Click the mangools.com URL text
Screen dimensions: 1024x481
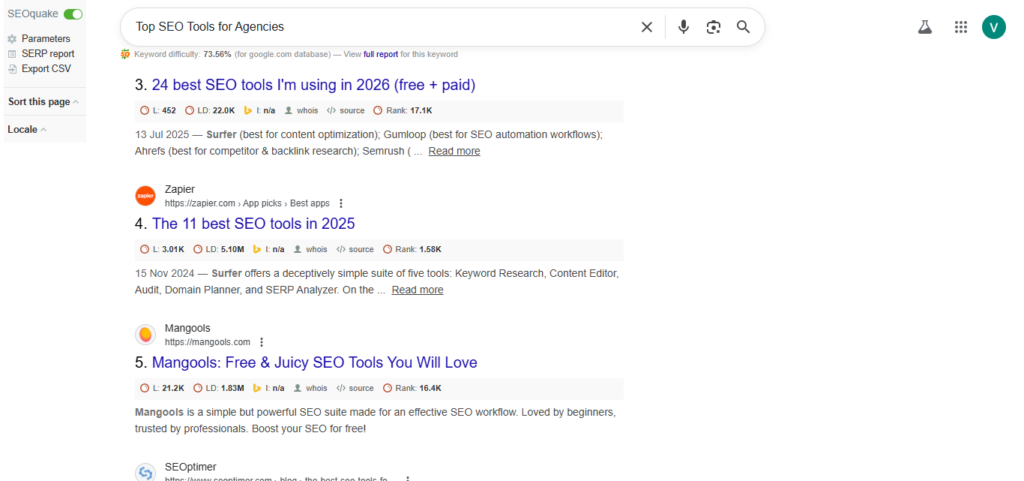coord(207,342)
